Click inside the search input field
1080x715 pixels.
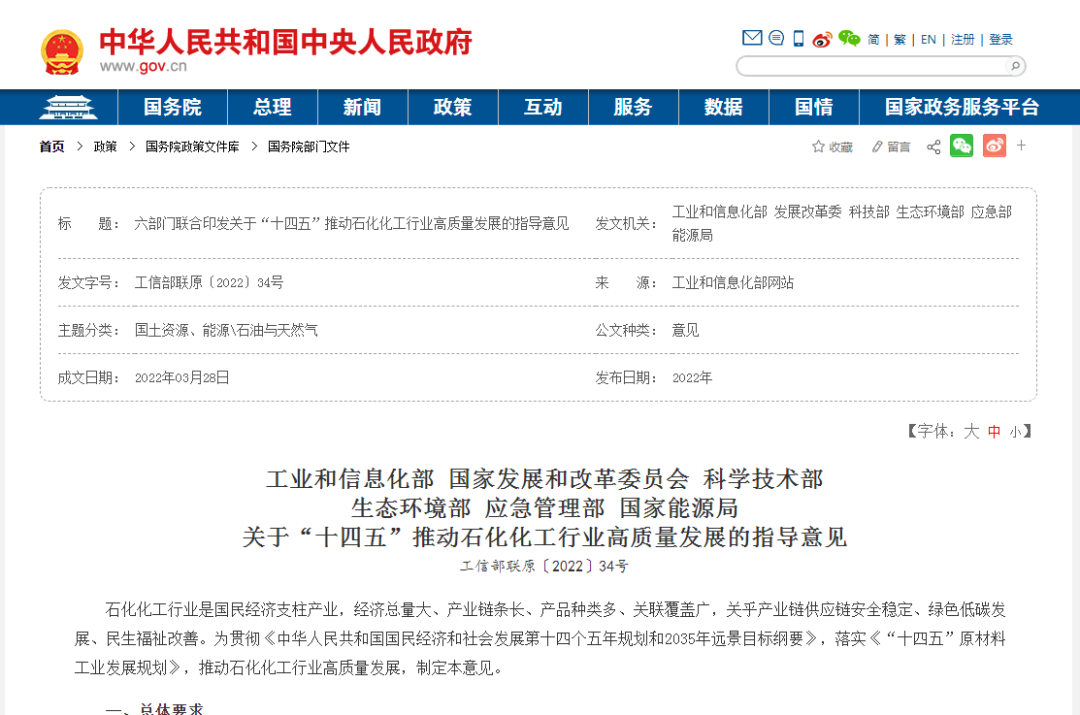point(870,65)
